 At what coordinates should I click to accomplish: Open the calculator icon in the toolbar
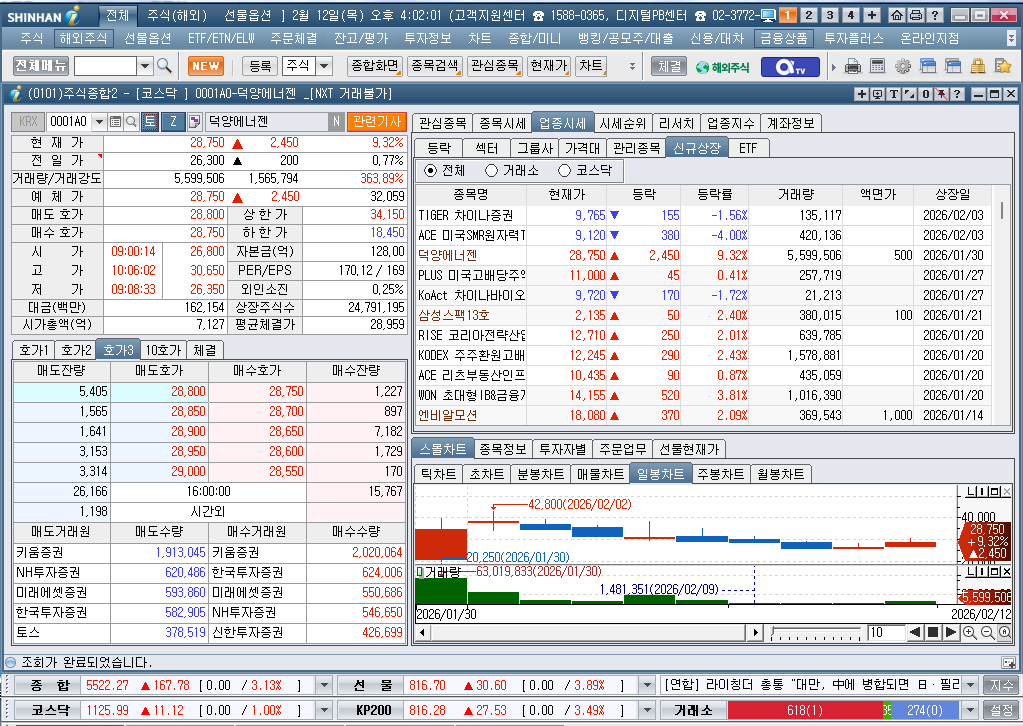tap(878, 66)
